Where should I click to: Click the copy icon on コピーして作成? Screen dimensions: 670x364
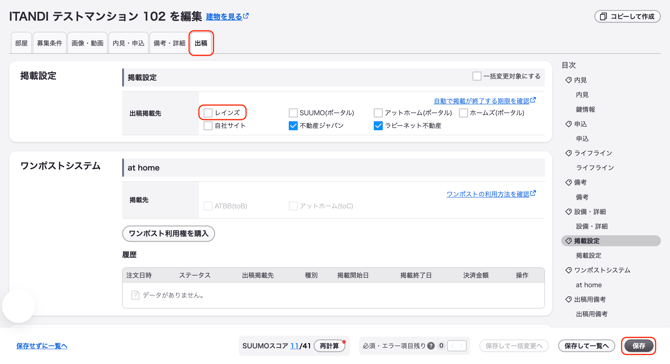[x=603, y=16]
